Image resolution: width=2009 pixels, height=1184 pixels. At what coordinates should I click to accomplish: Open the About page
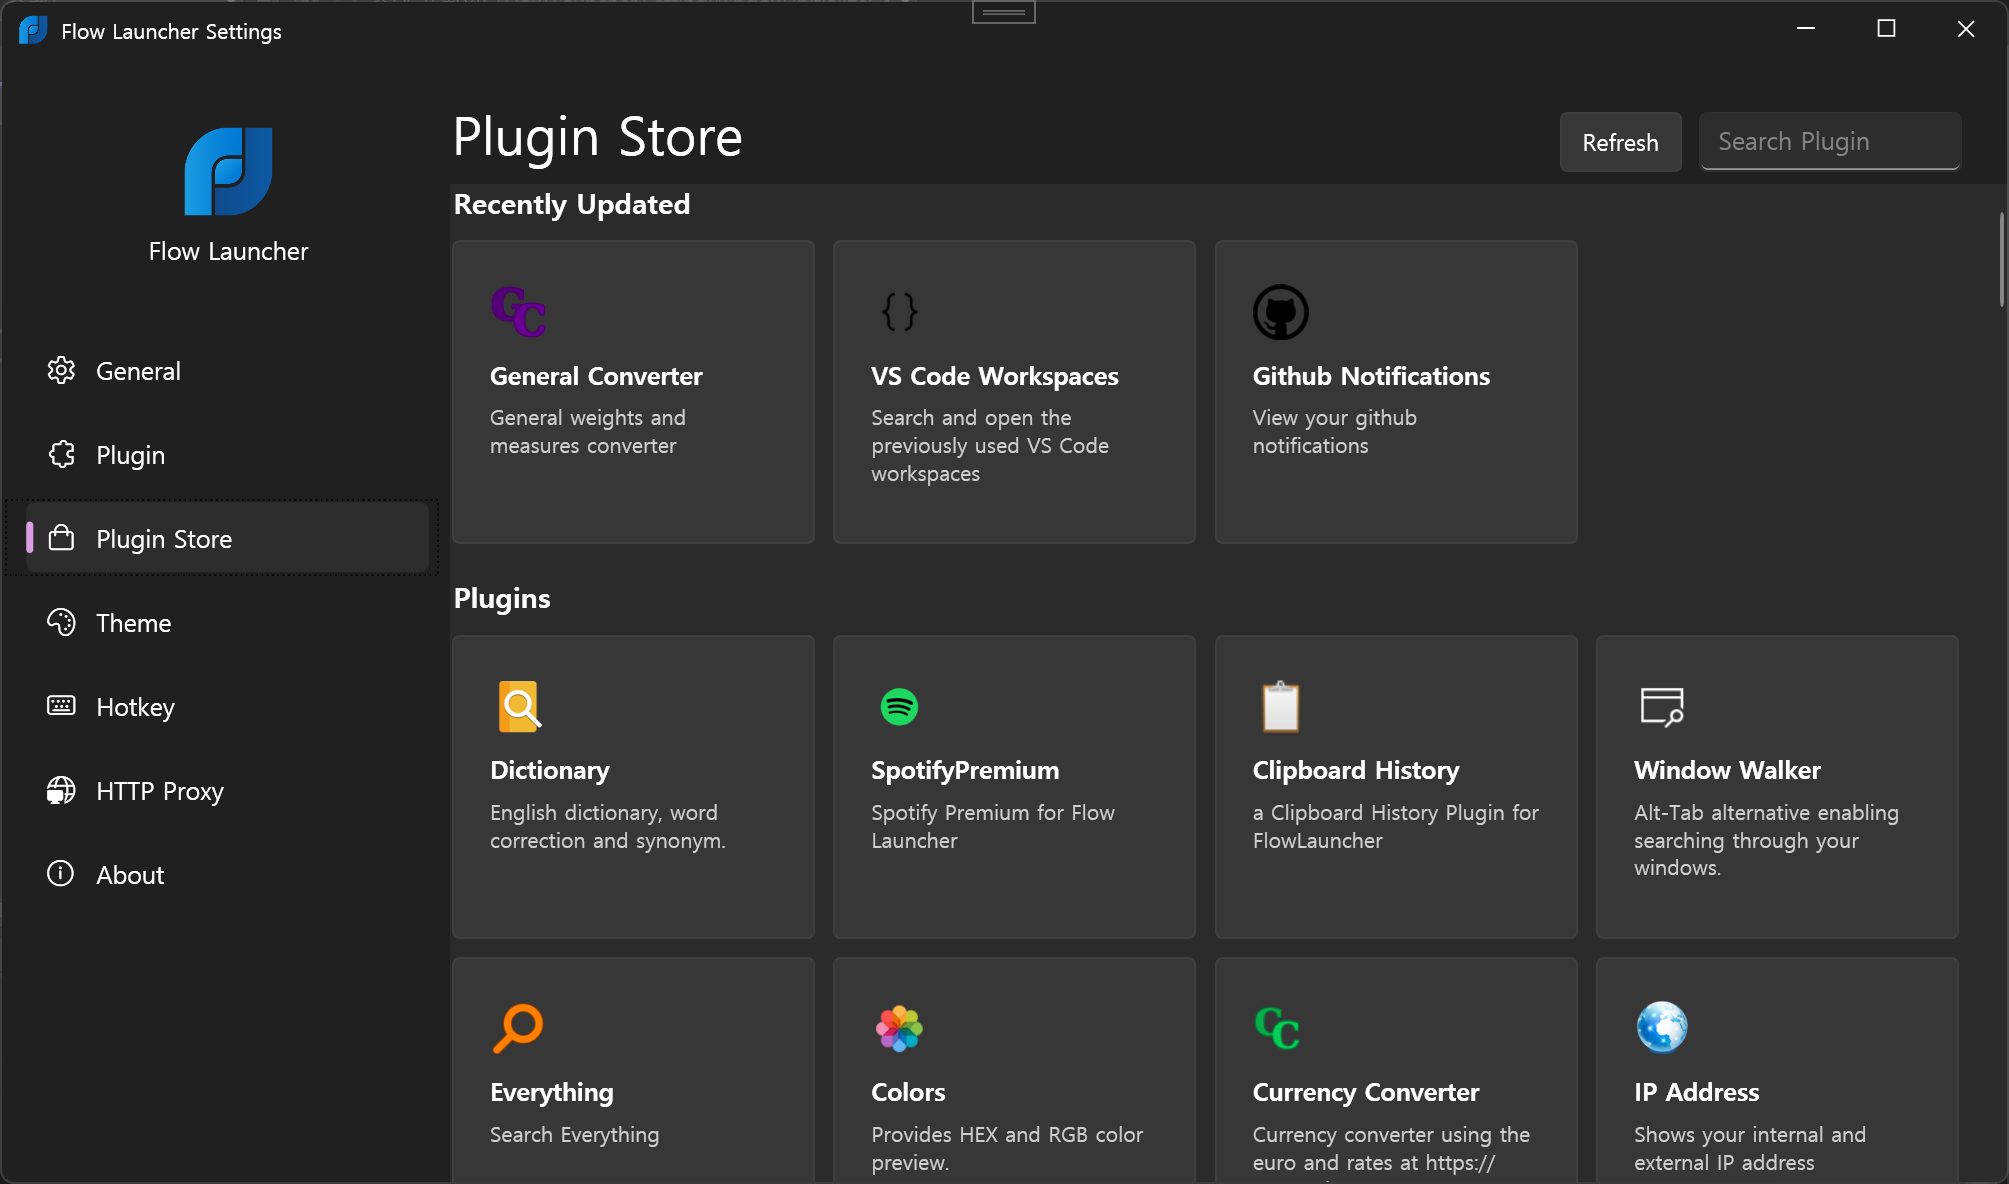tap(130, 875)
